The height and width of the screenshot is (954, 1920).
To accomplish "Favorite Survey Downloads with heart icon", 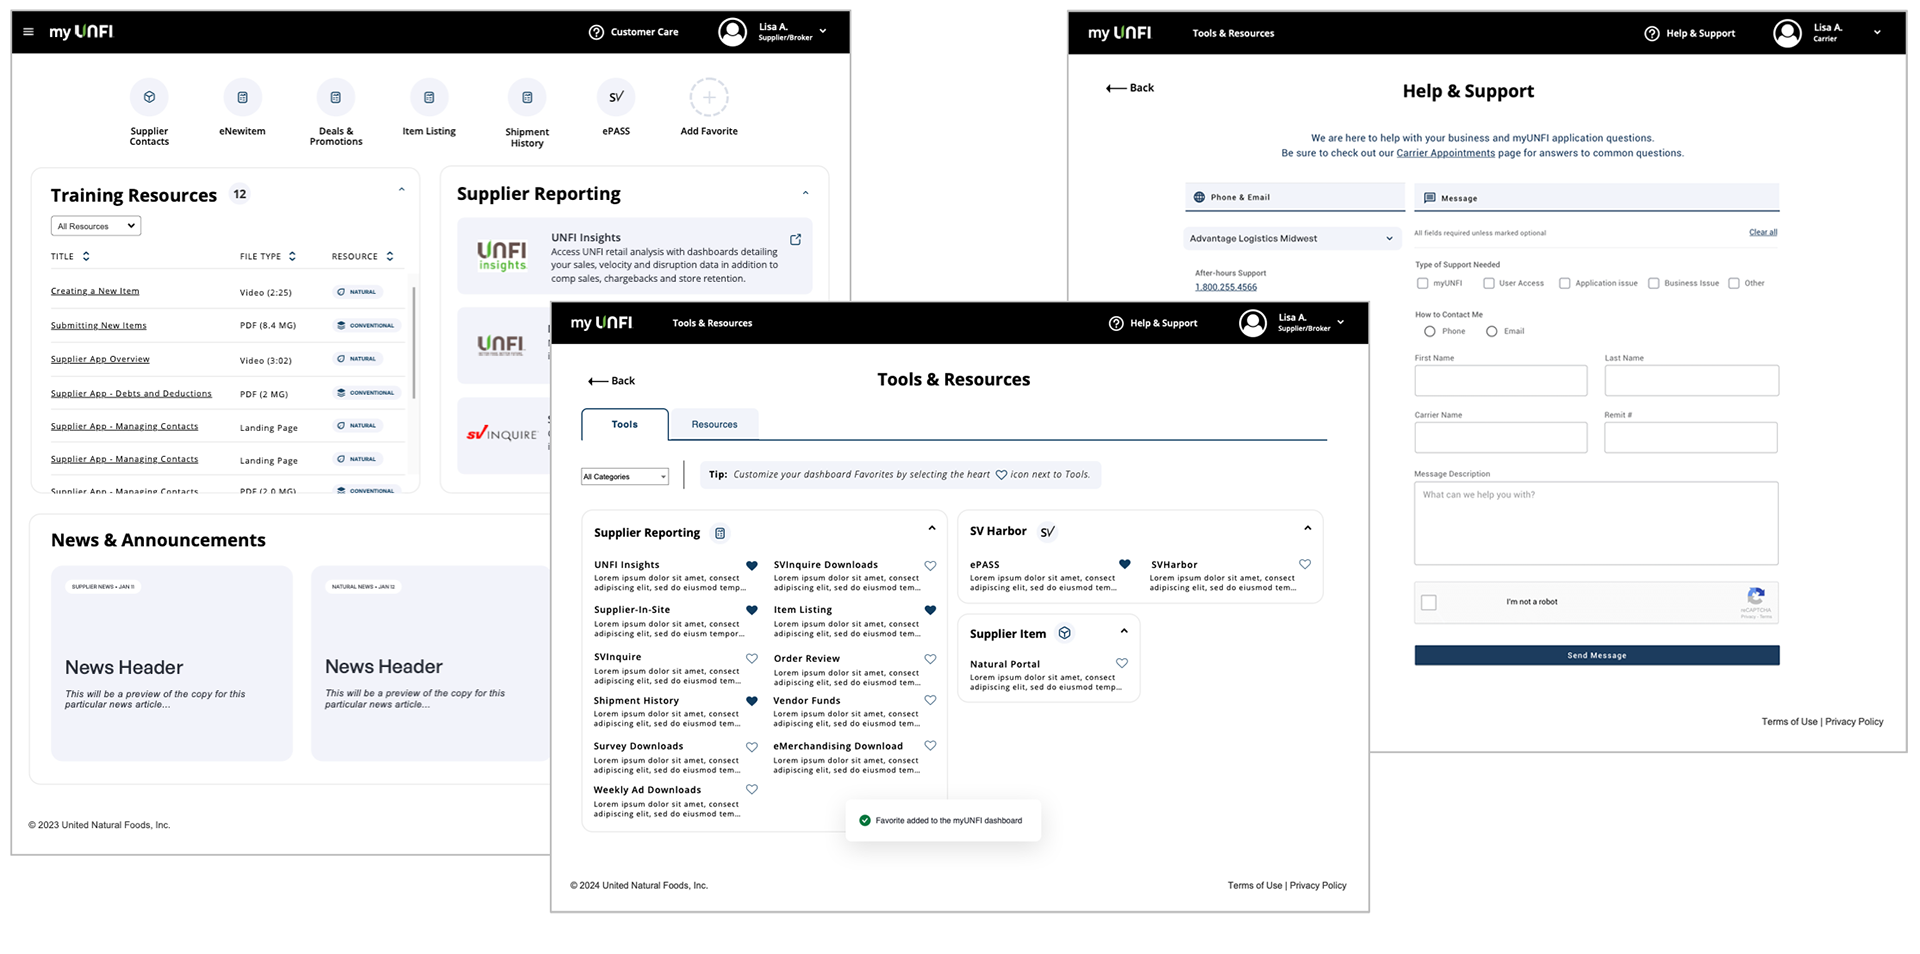I will tap(752, 747).
